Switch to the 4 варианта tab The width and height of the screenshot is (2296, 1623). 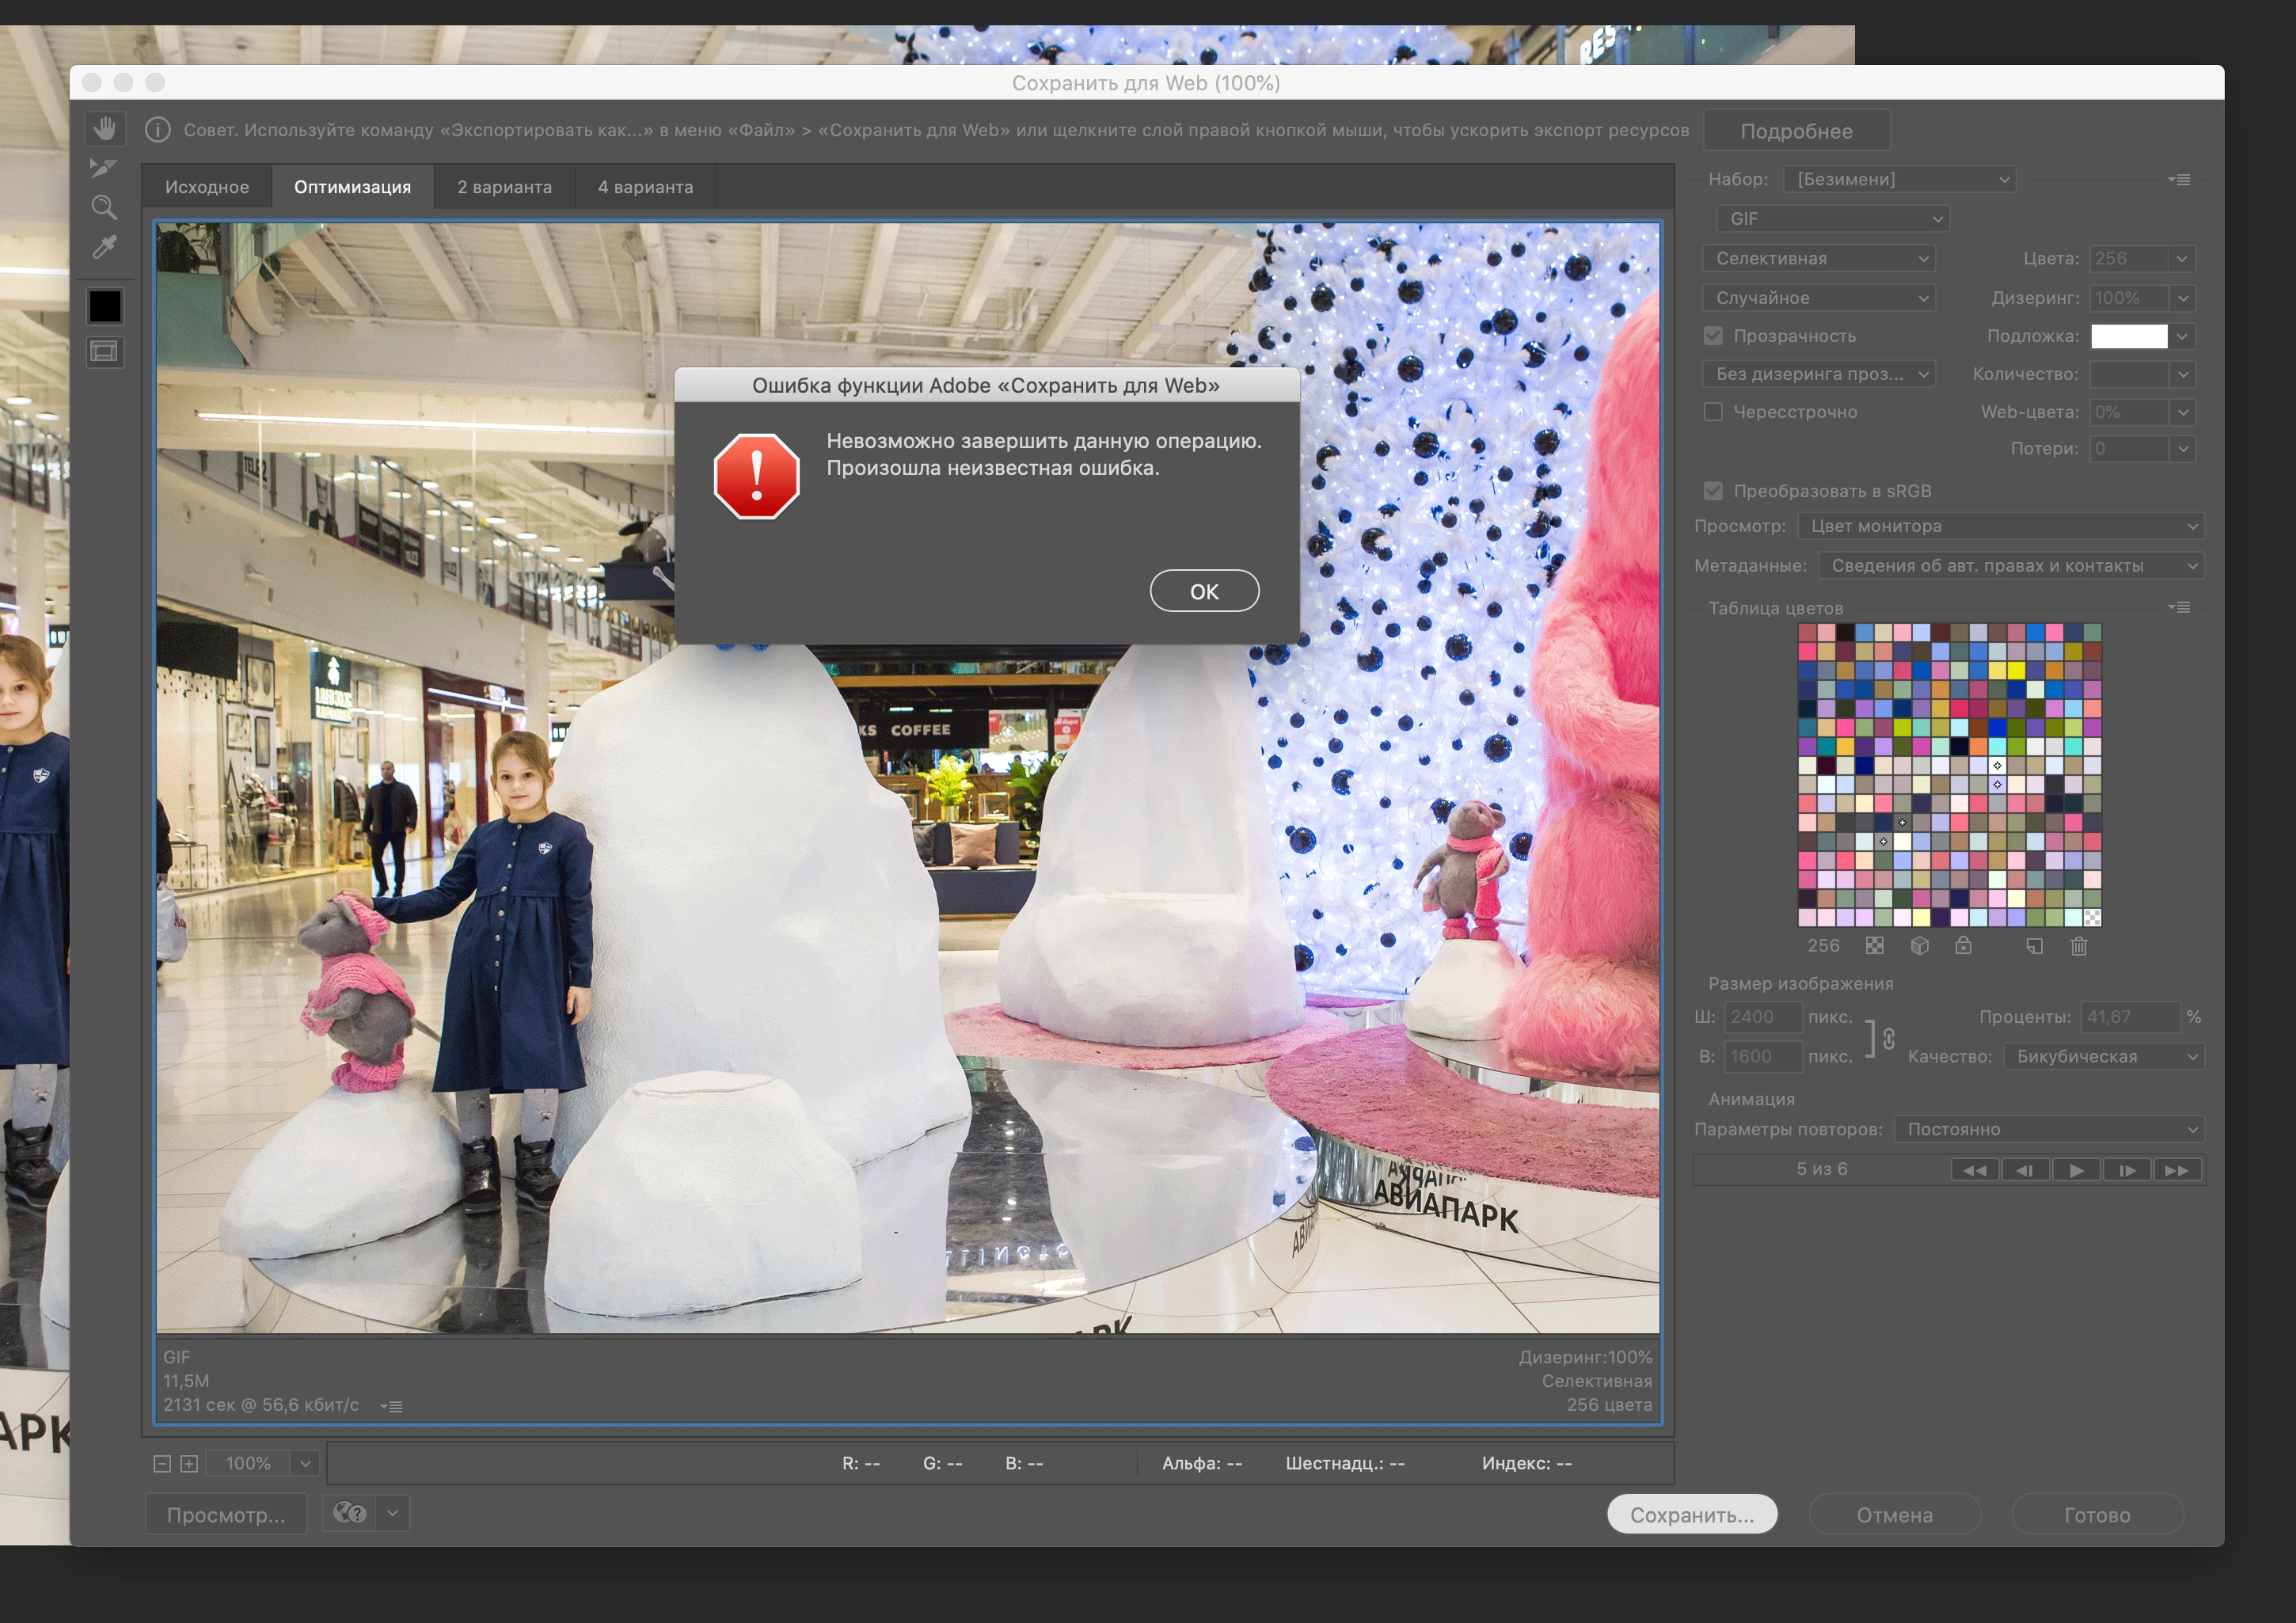[645, 187]
